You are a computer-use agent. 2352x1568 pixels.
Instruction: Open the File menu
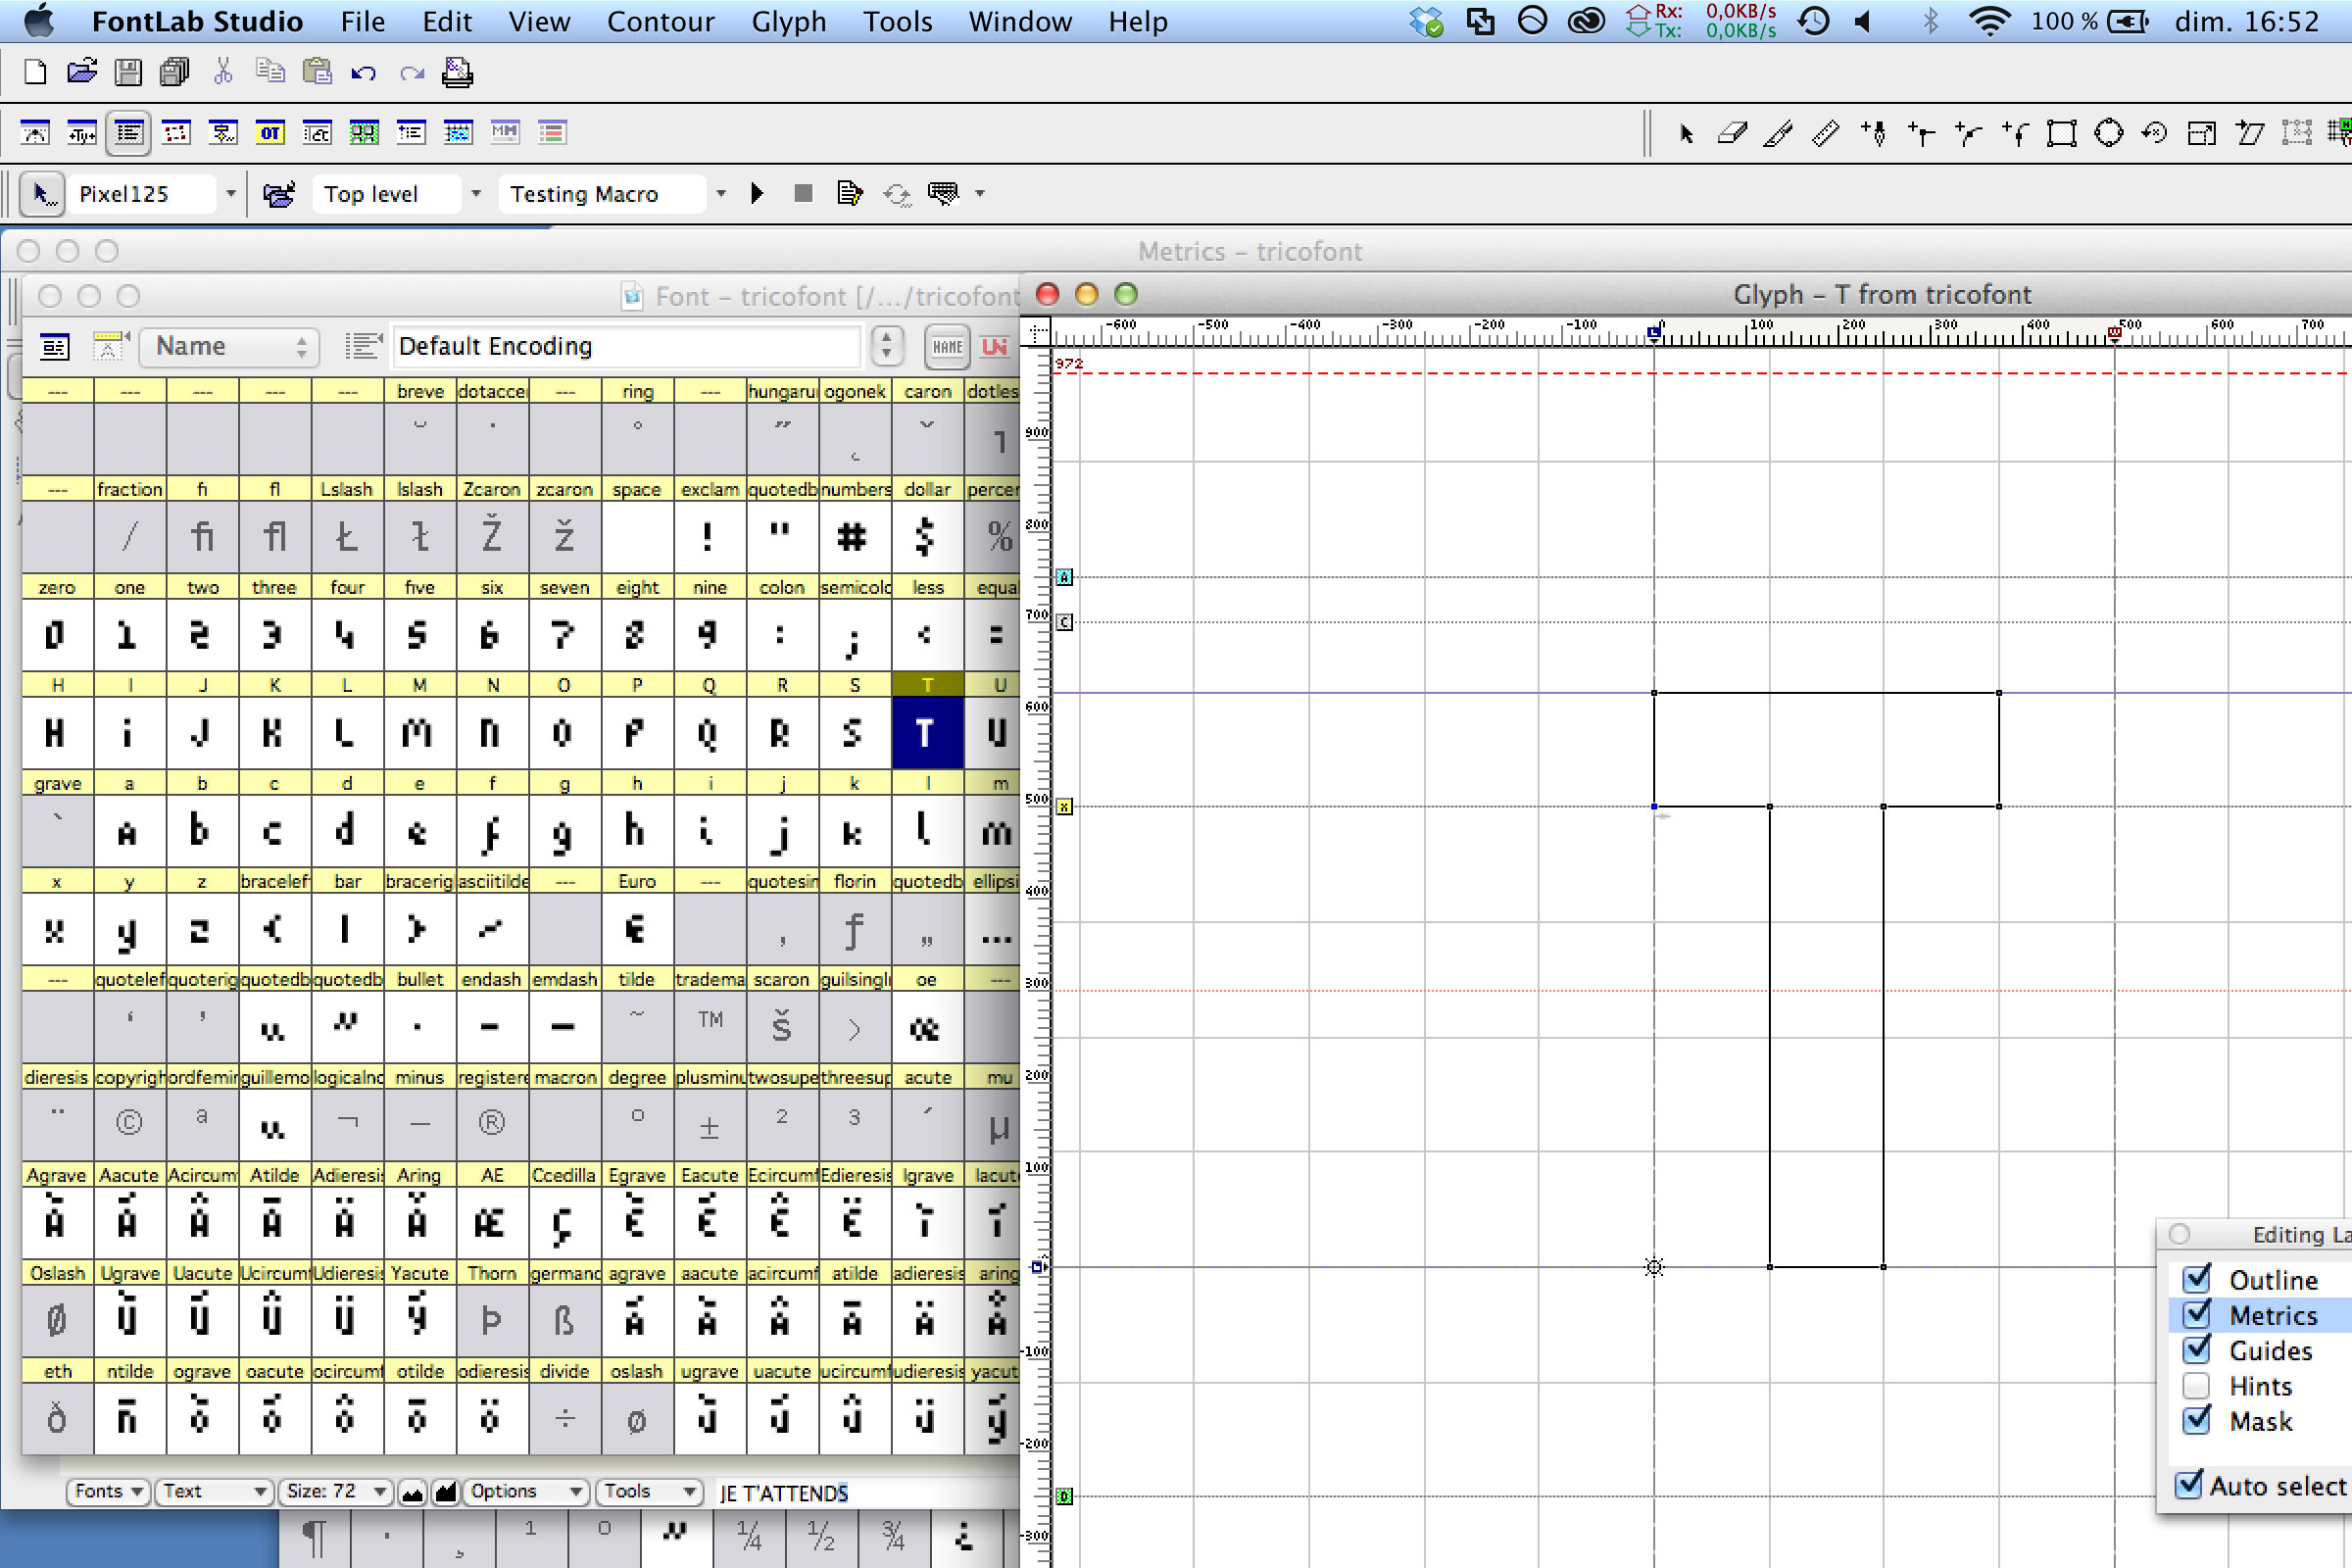362,21
